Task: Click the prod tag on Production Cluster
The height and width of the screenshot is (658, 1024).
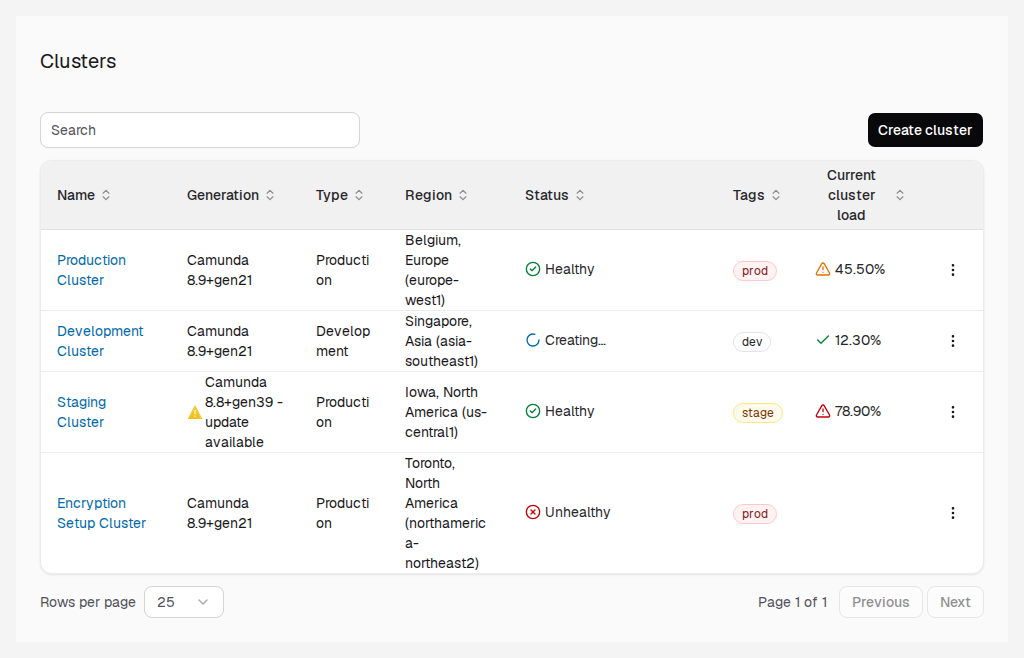Action: 755,271
